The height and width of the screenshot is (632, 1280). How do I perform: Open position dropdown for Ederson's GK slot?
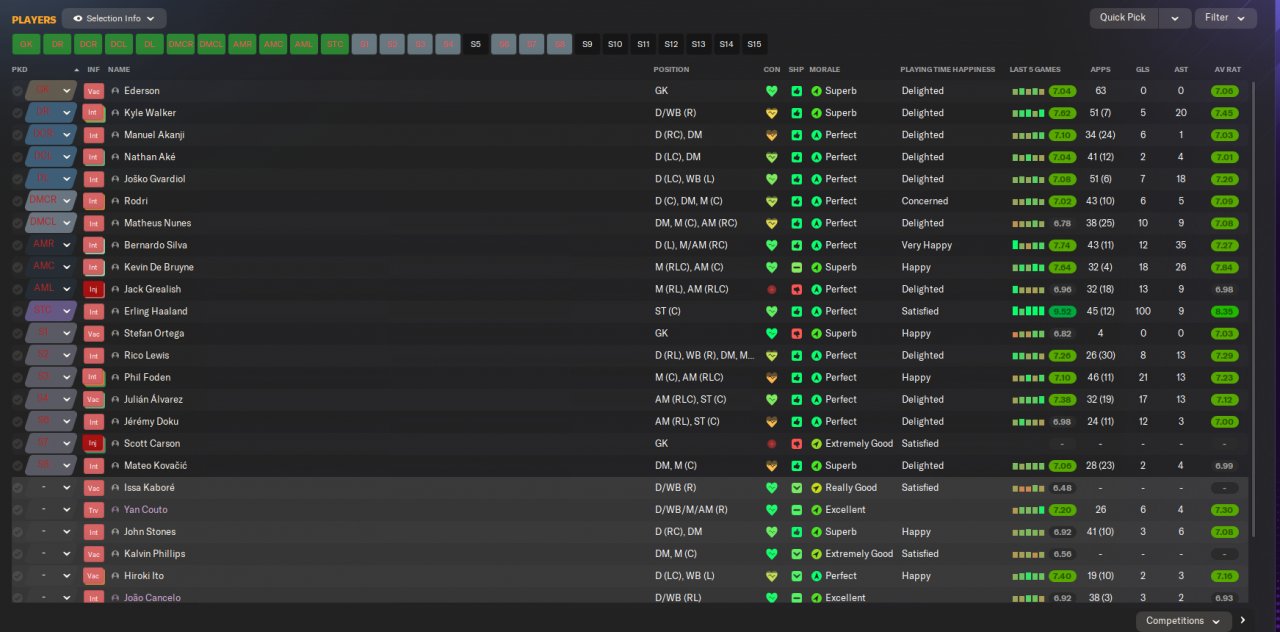[67, 91]
